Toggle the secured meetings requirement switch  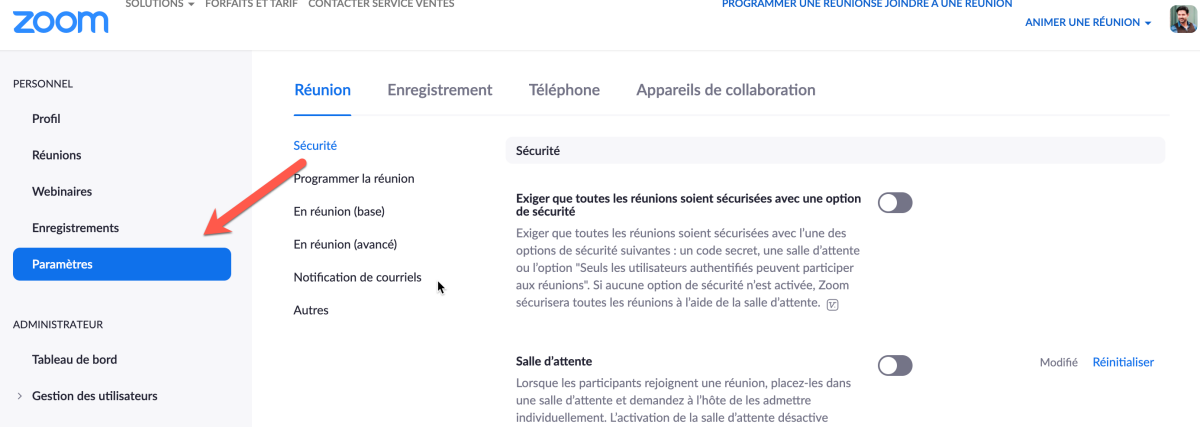coord(895,203)
